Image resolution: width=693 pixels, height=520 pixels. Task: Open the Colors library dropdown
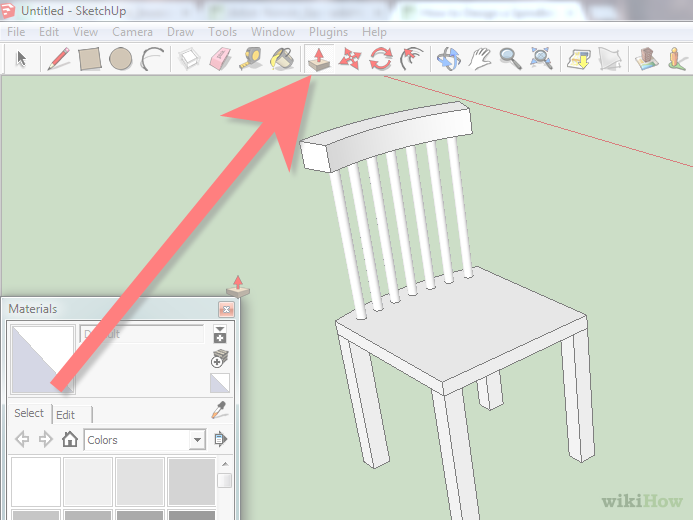pyautogui.click(x=197, y=439)
